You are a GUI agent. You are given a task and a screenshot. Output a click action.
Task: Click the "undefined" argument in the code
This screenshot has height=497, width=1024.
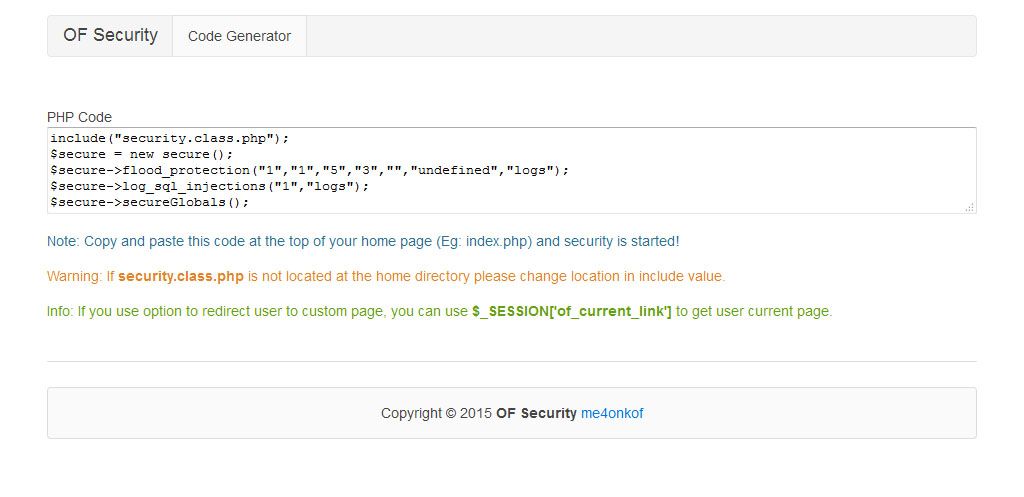(x=453, y=170)
